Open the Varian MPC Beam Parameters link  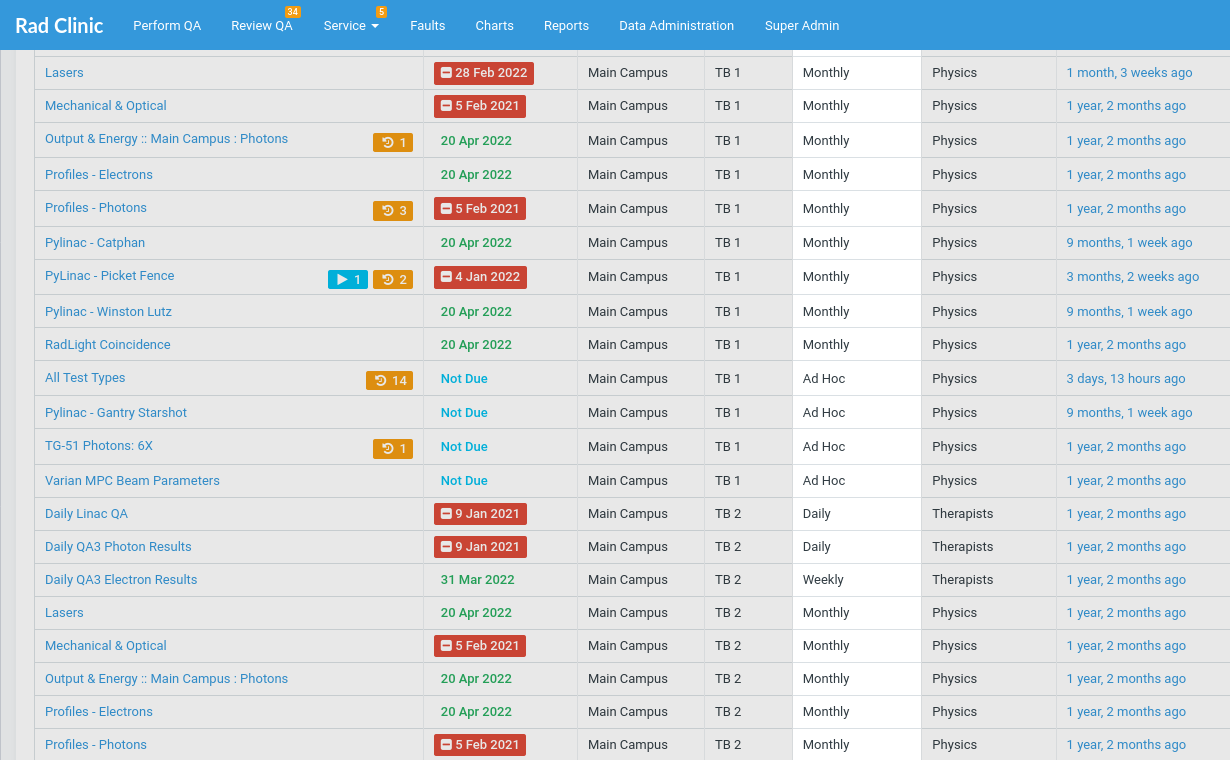(132, 480)
